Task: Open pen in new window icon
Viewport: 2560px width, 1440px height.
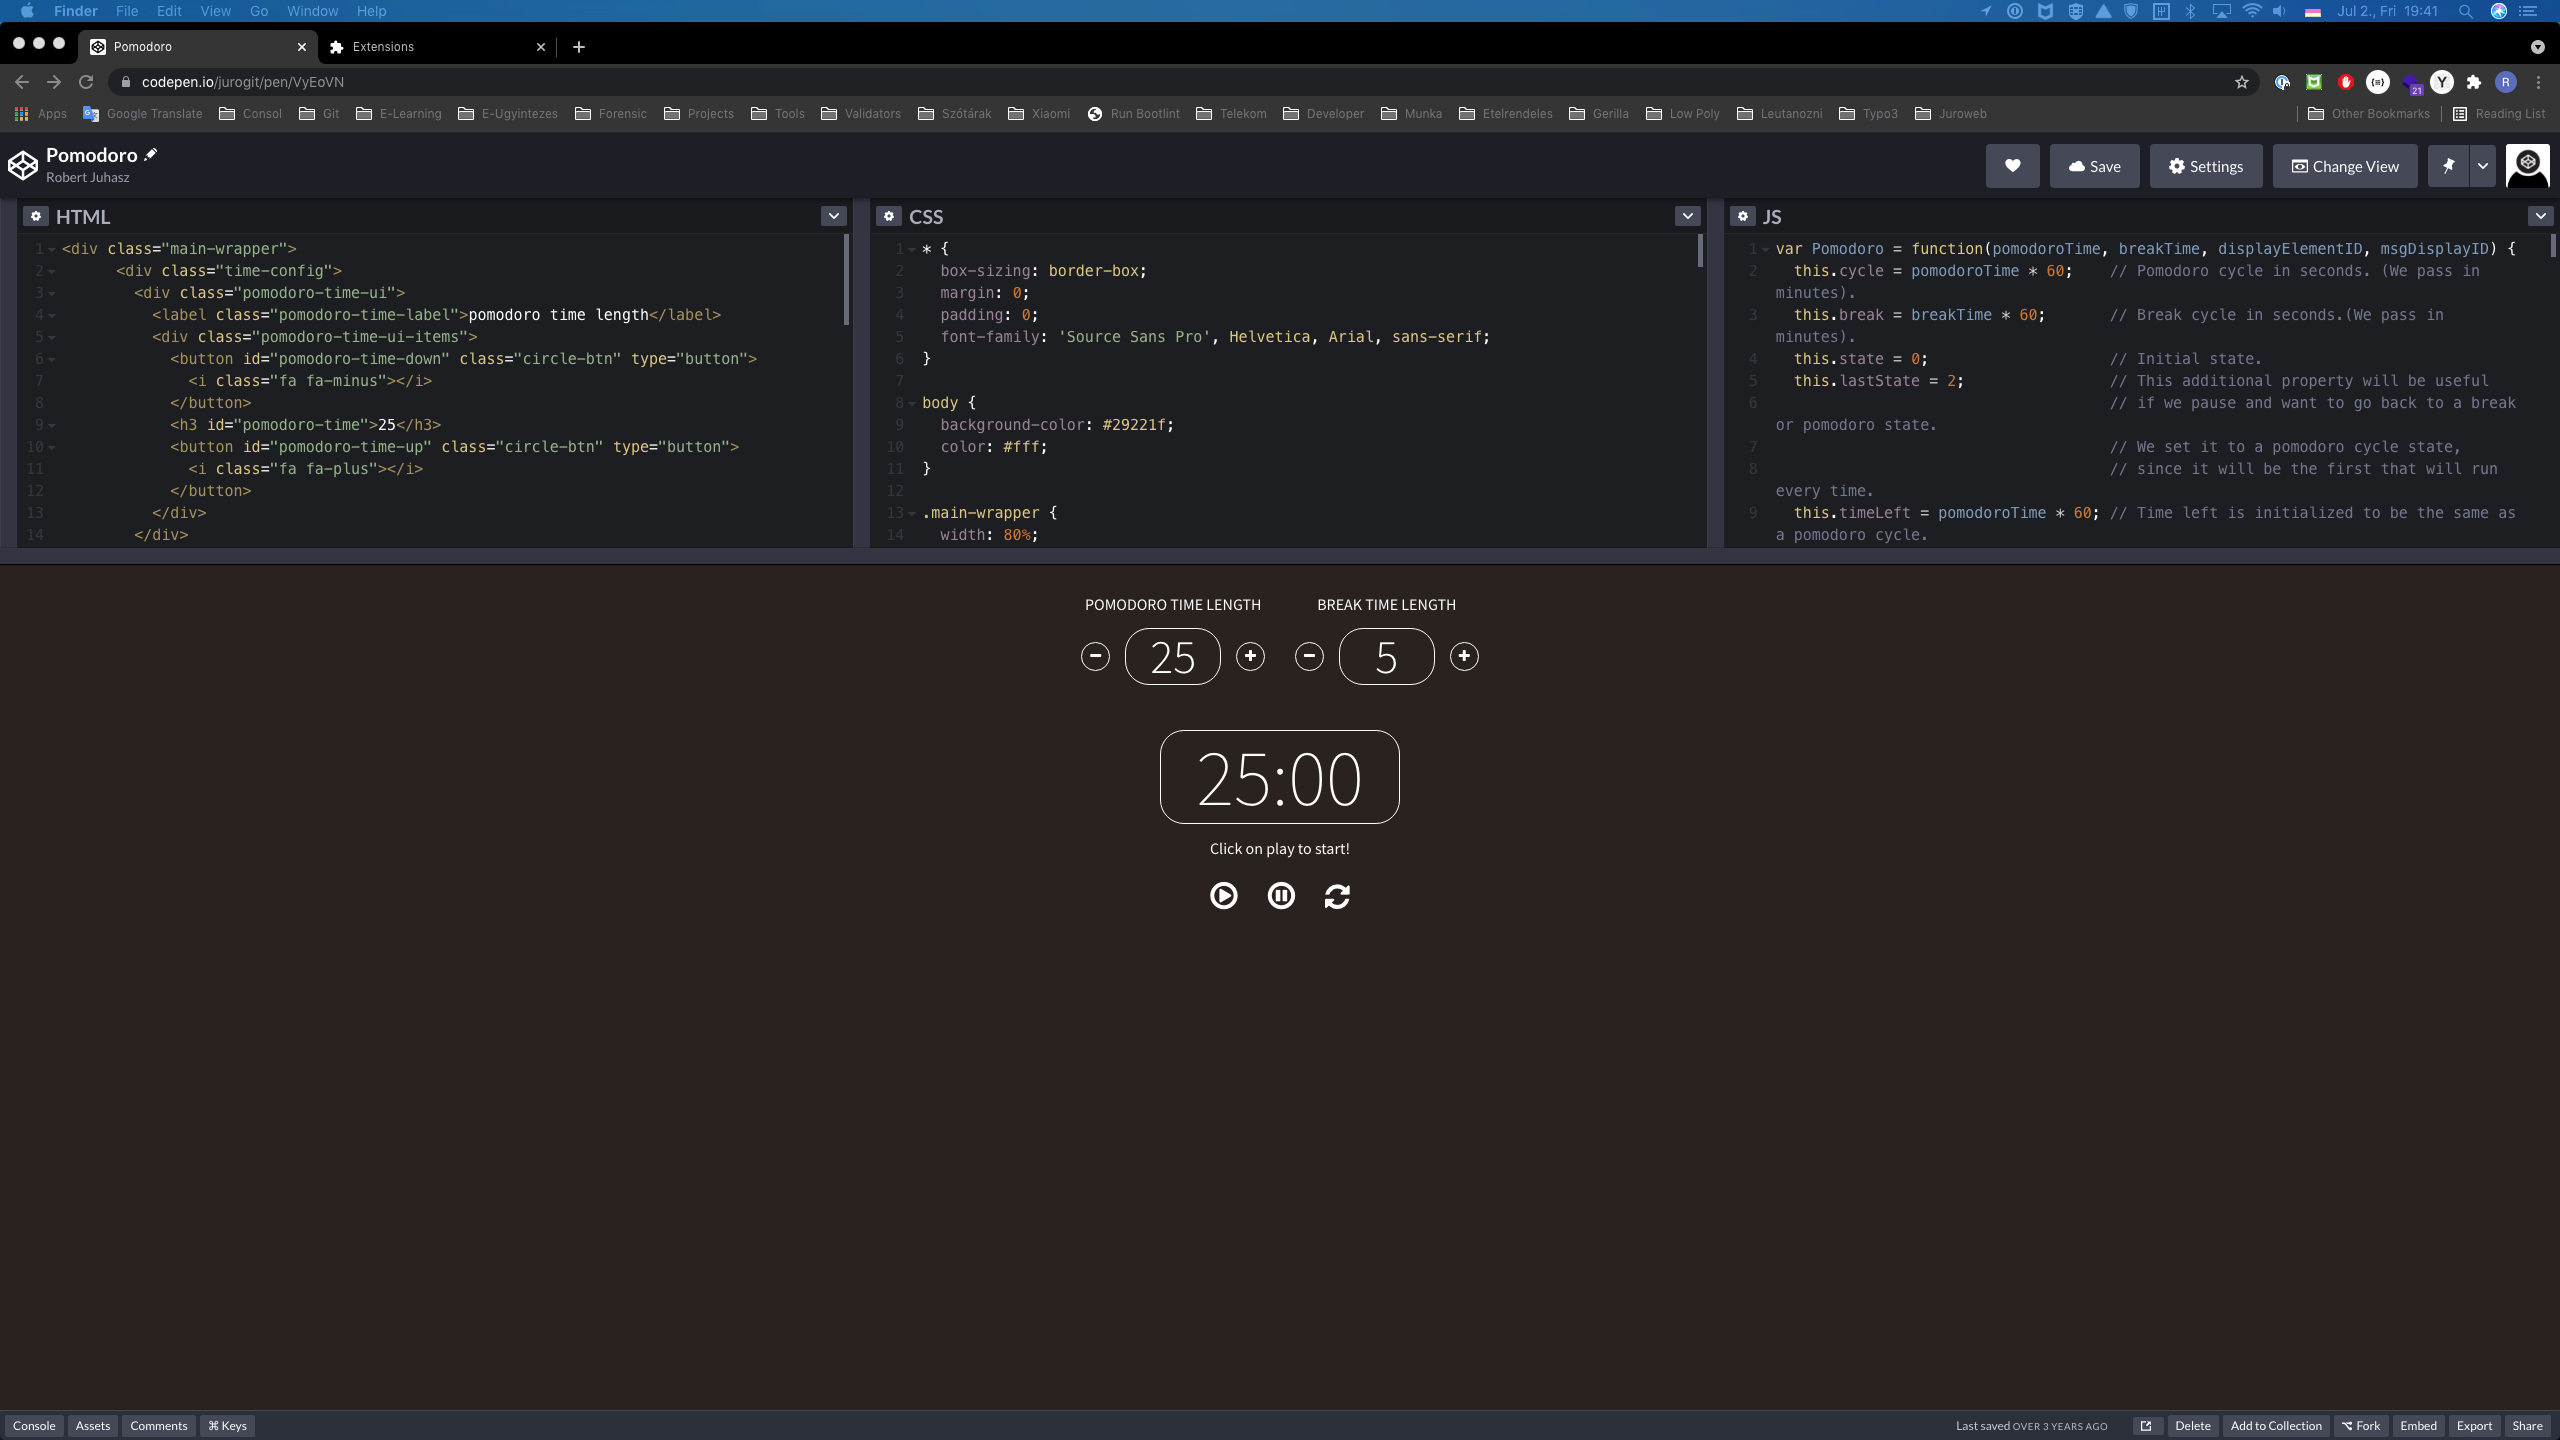Action: (2146, 1426)
